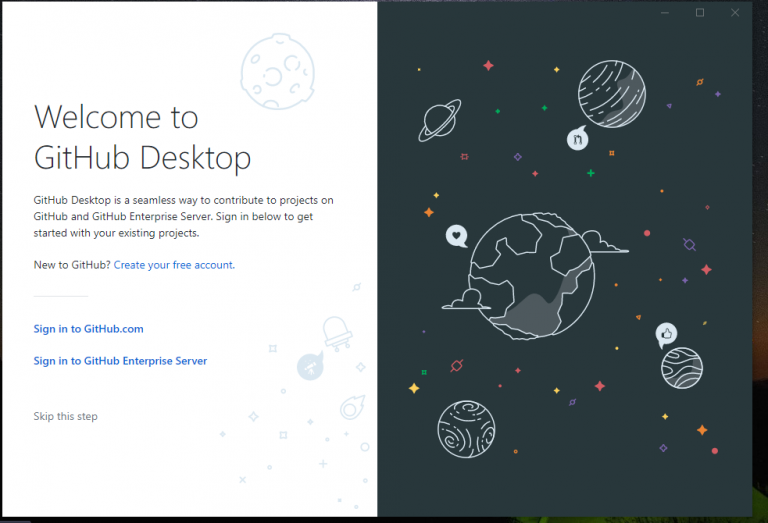Close the GitHub Desktop window

pos(736,12)
